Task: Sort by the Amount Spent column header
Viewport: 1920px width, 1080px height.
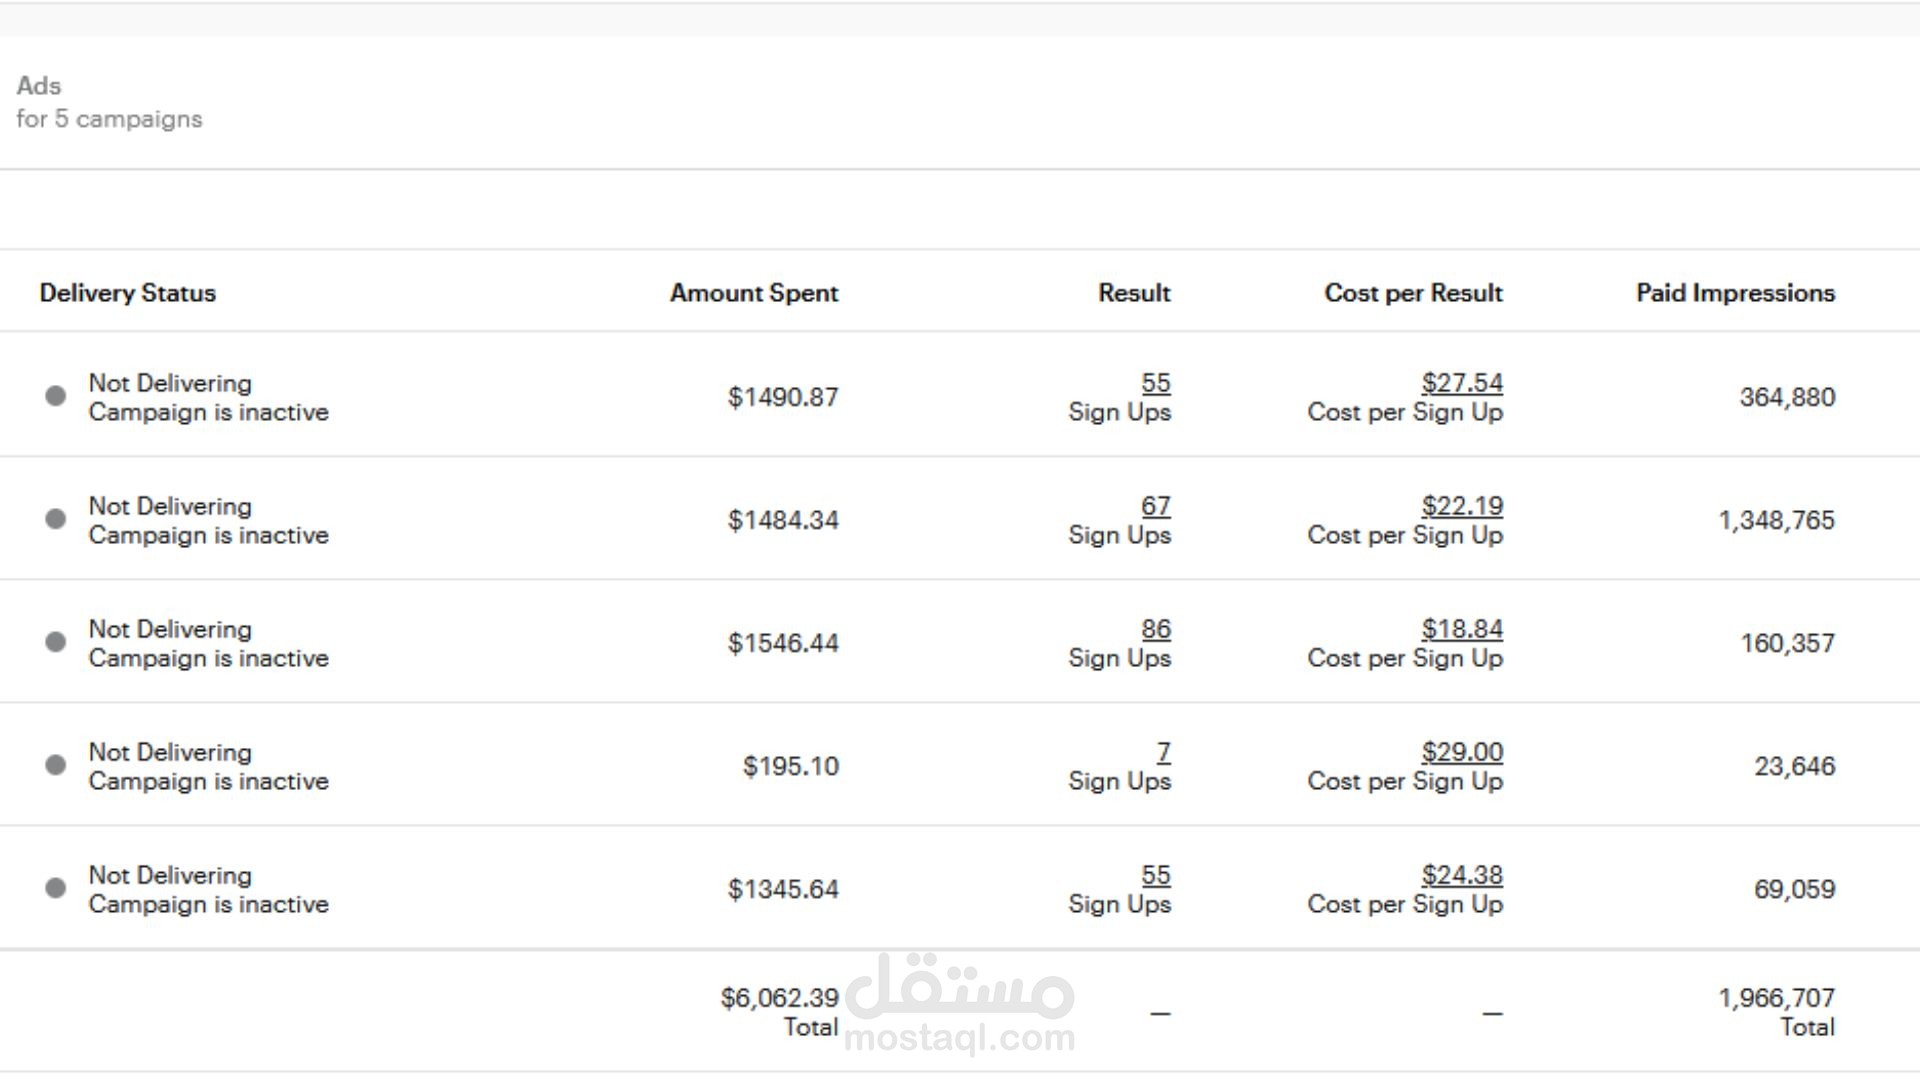Action: pos(754,293)
